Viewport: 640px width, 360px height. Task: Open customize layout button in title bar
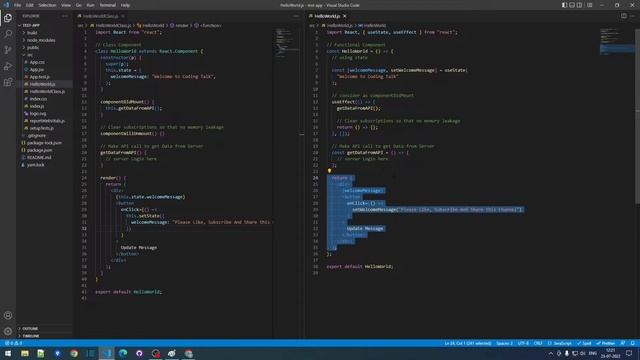tap(589, 5)
